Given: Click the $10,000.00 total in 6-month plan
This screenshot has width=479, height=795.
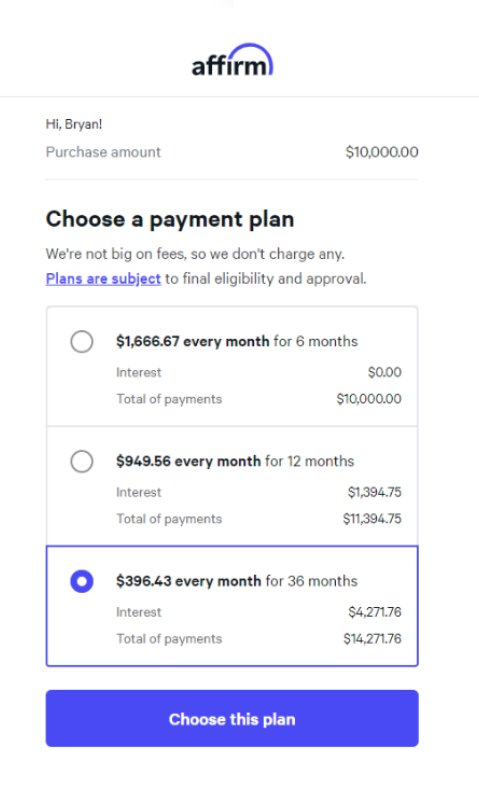Looking at the screenshot, I should (369, 399).
